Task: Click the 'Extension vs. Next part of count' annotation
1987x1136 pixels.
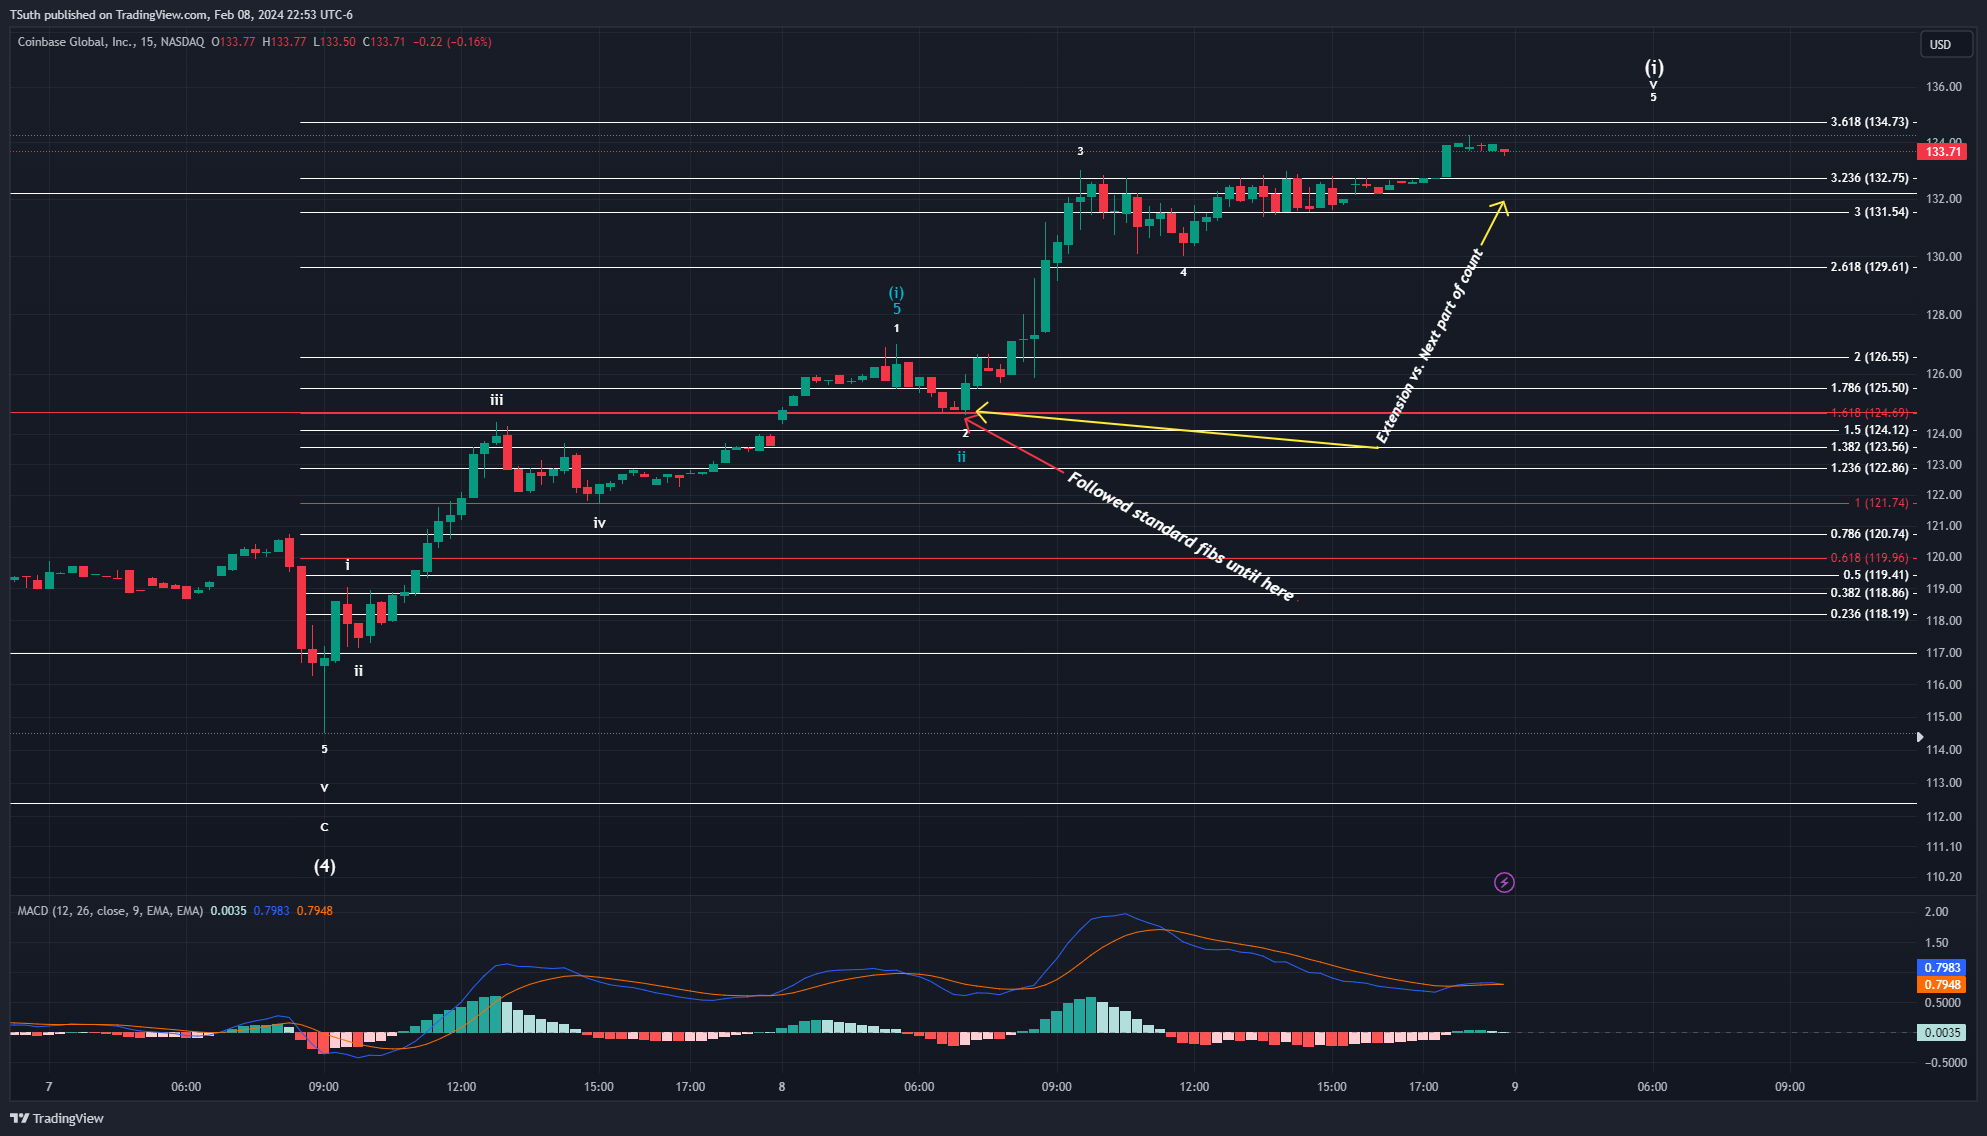Action: 1429,346
